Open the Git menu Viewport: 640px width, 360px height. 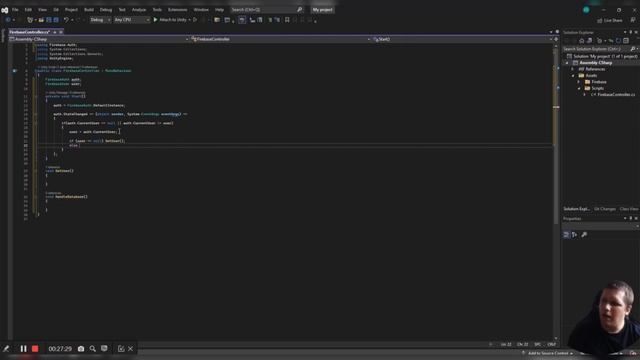[x=56, y=9]
